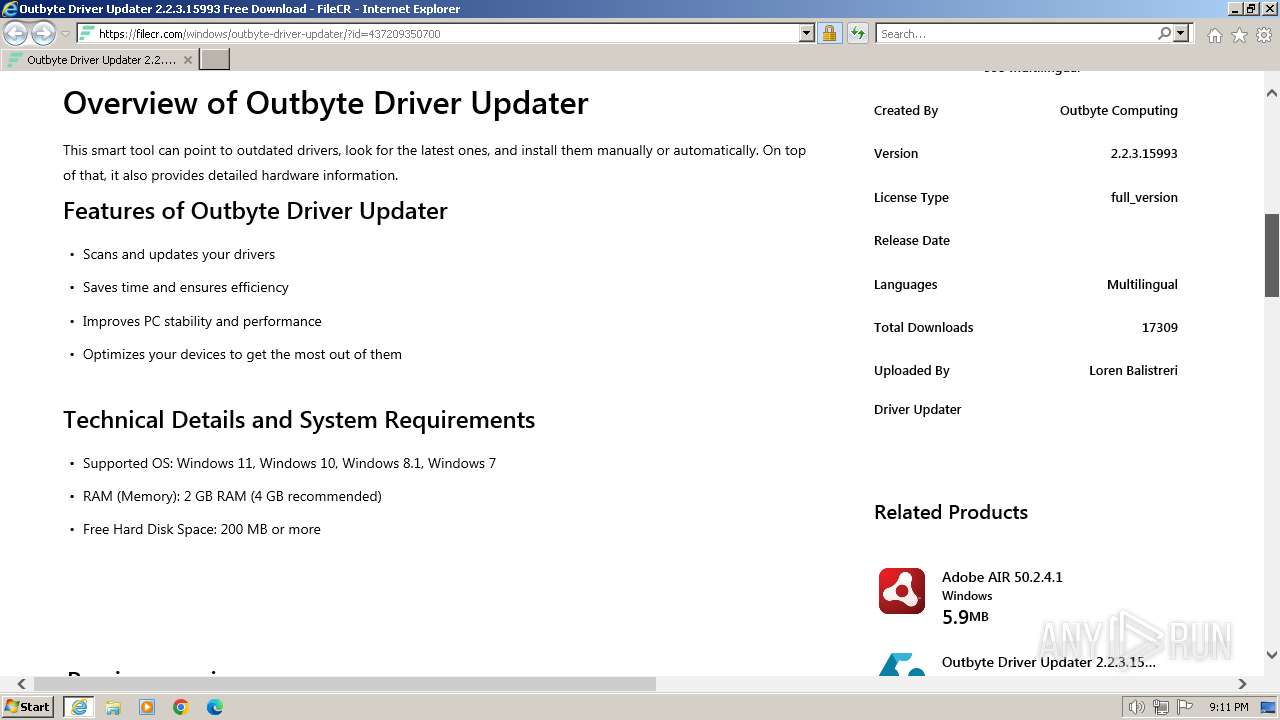The width and height of the screenshot is (1280, 720).
Task: Click the Adobe AIR red icon thumbnail
Action: (x=902, y=591)
